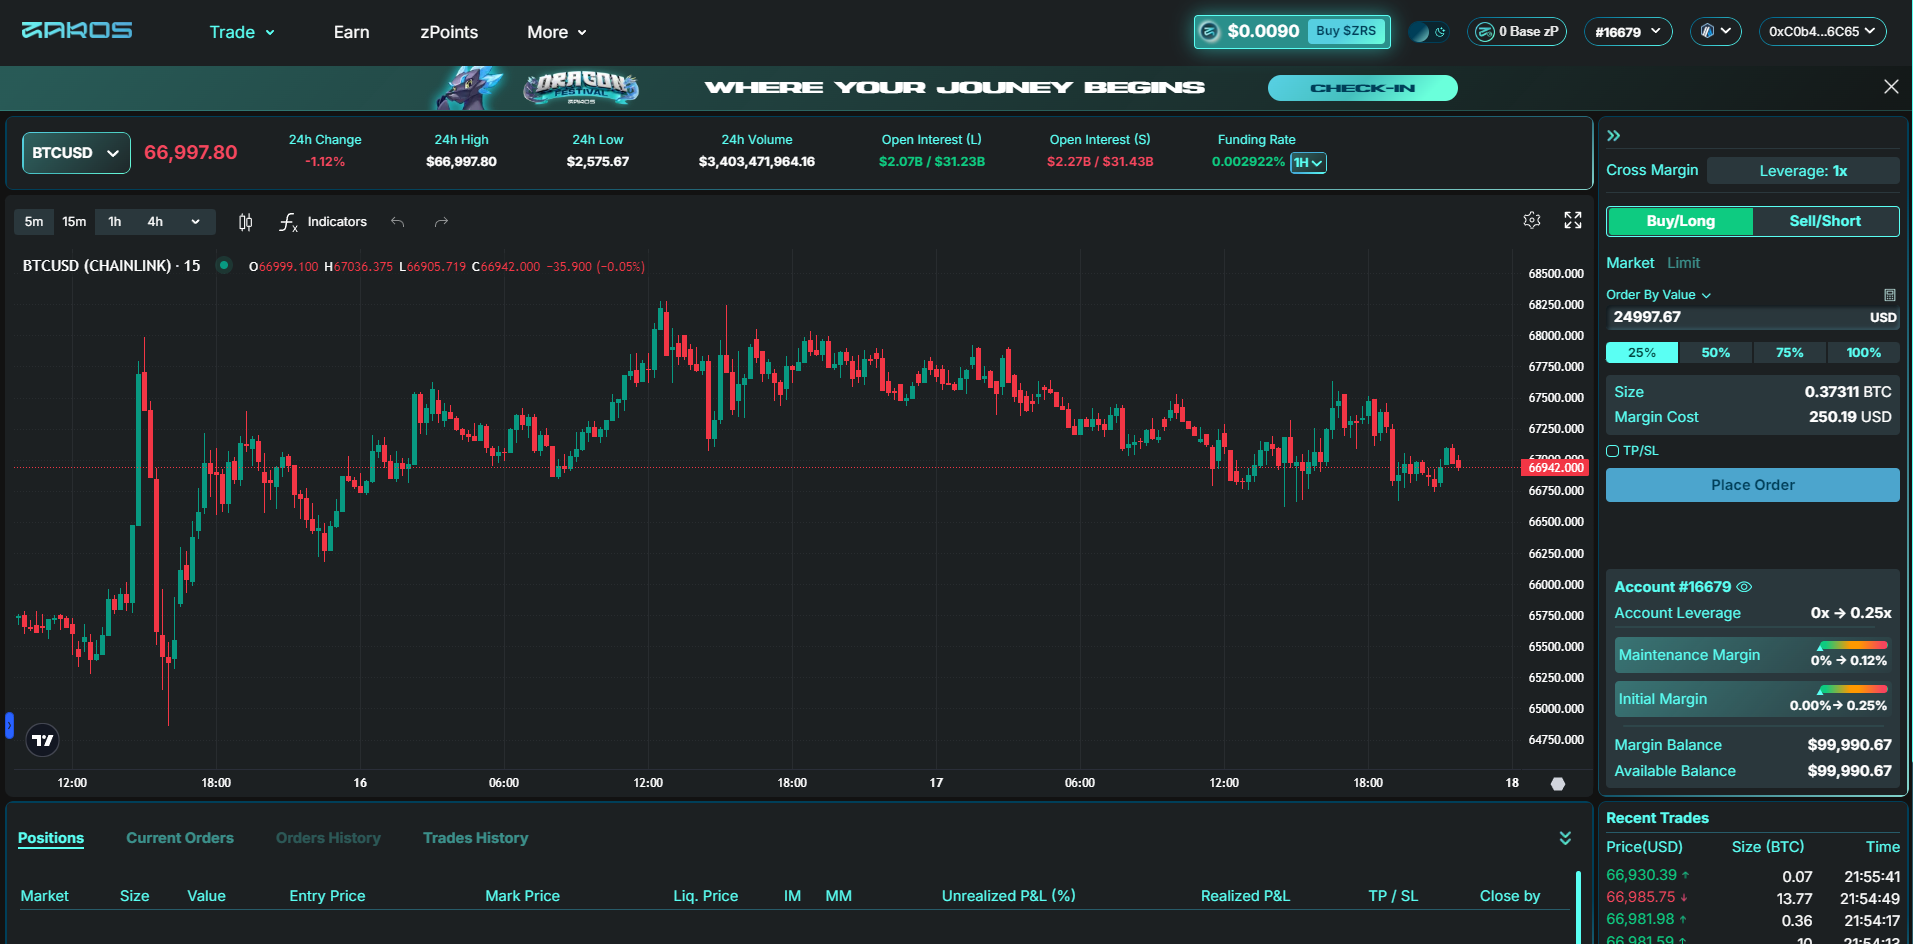Select the Sell/Short tab

(1825, 221)
